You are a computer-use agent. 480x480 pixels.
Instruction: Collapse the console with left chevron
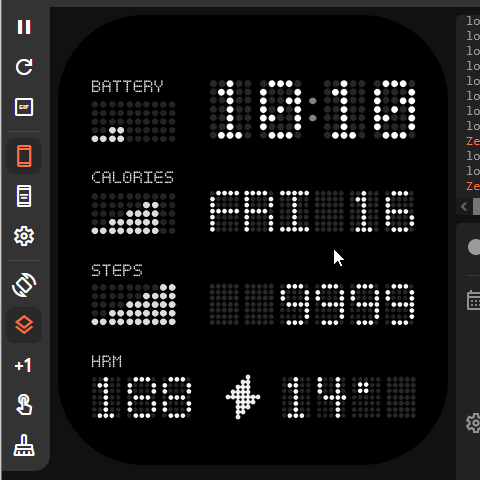pyautogui.click(x=464, y=207)
